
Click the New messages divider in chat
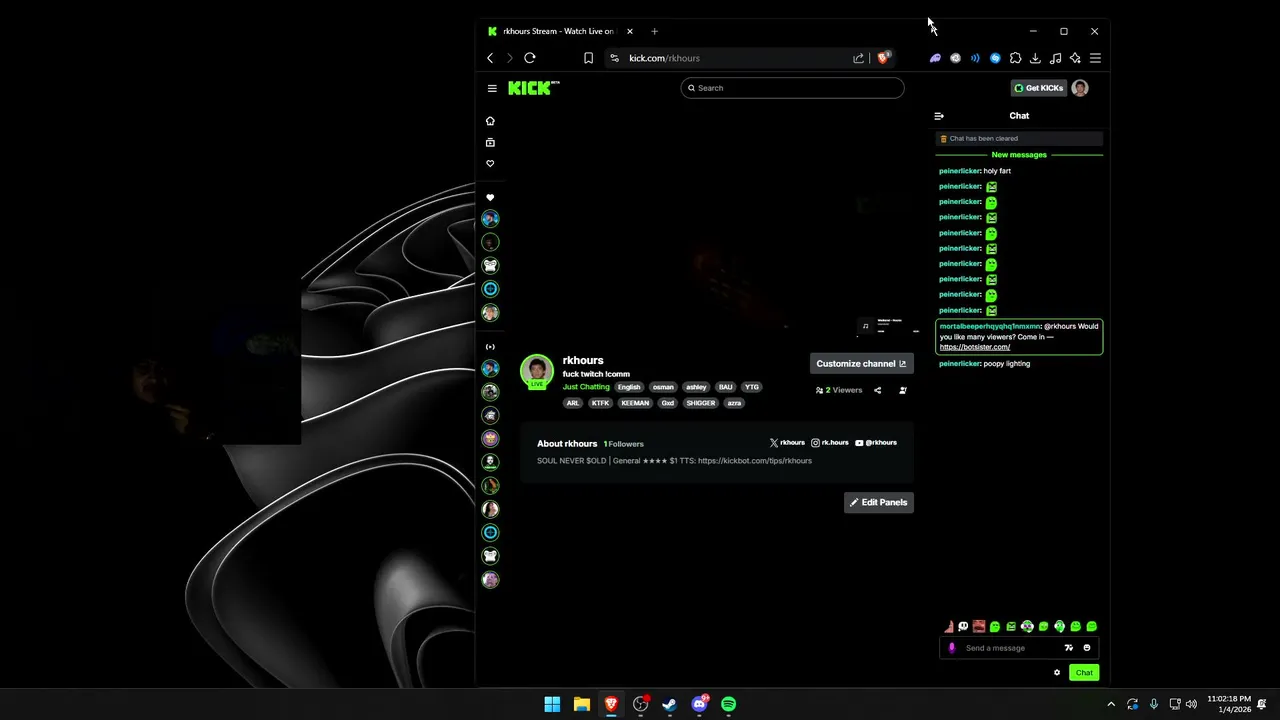1019,155
